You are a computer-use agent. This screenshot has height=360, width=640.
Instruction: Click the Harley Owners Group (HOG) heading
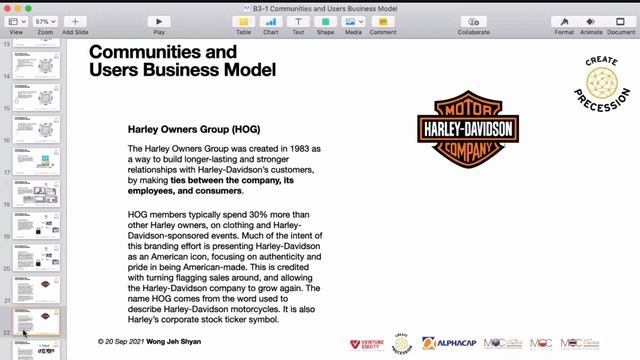(194, 129)
